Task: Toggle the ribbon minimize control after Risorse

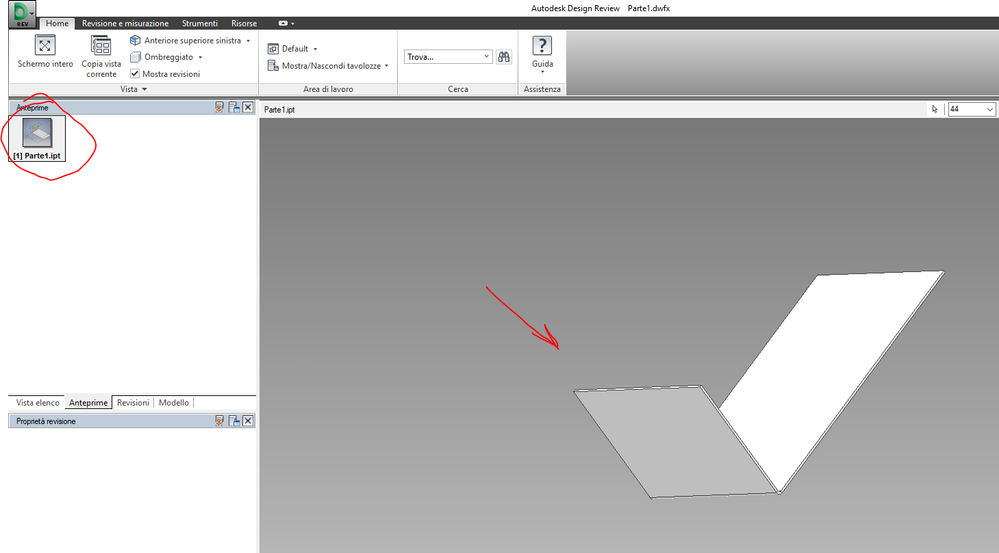Action: (286, 23)
